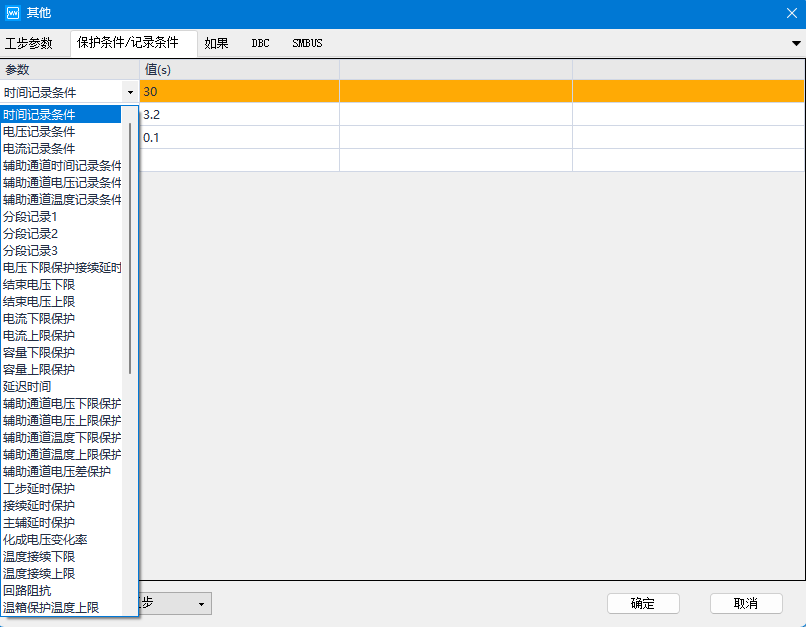
Task: Confirm with the 确定 button
Action: point(643,603)
